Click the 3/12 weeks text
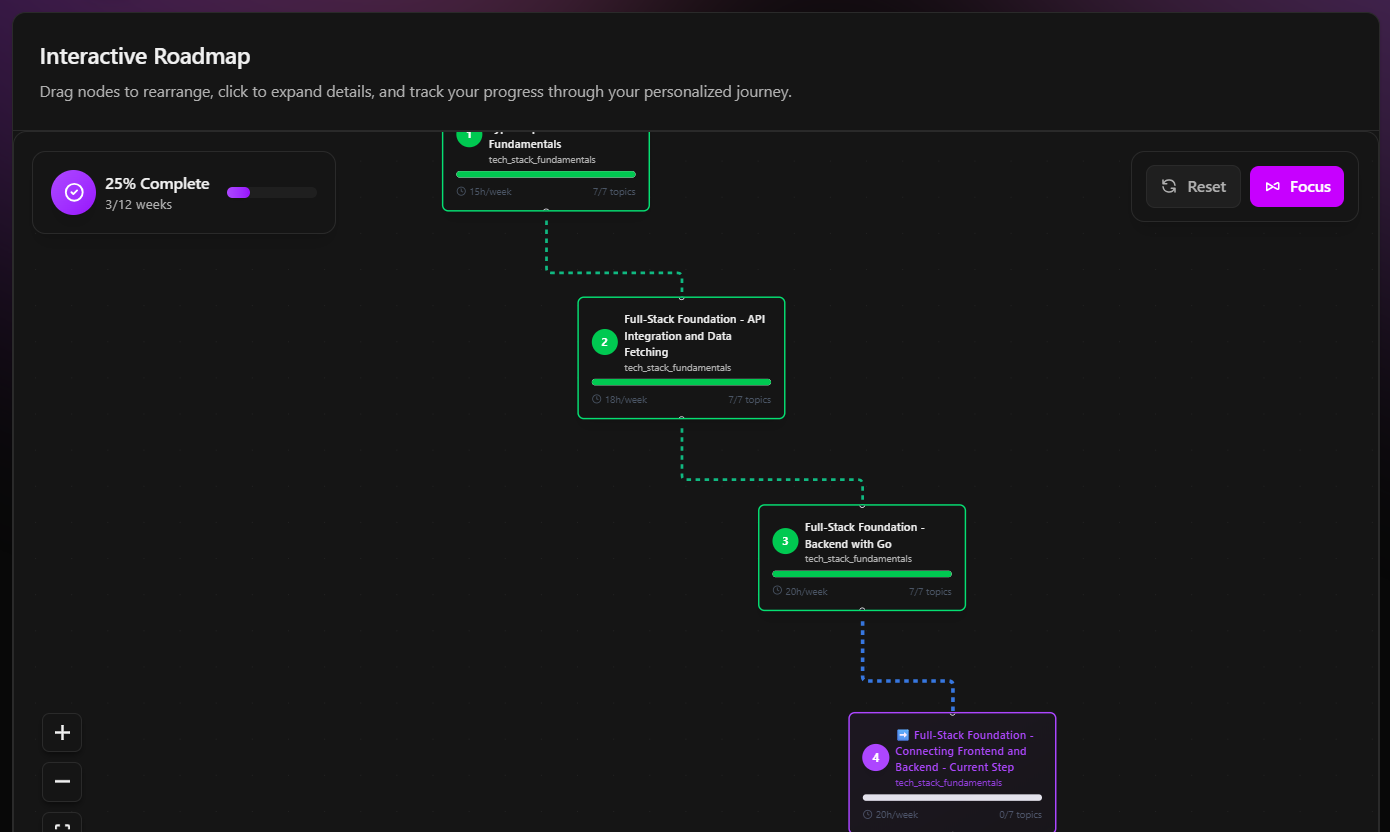 (x=139, y=205)
